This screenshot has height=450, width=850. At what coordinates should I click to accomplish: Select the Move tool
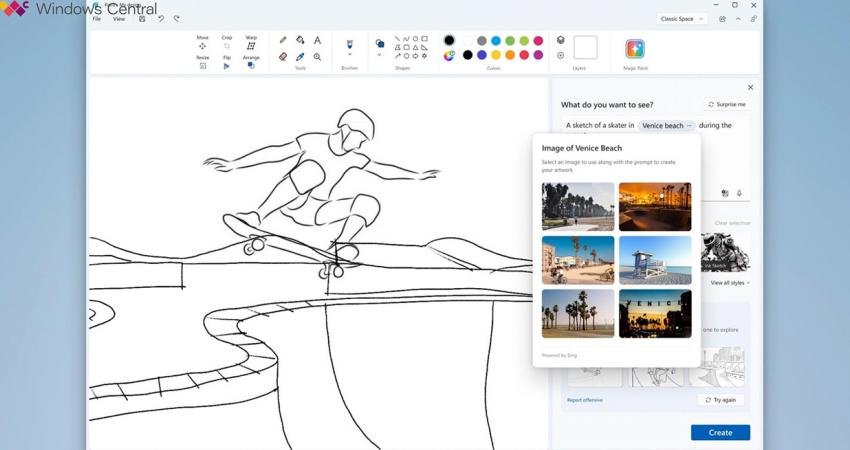(x=202, y=42)
